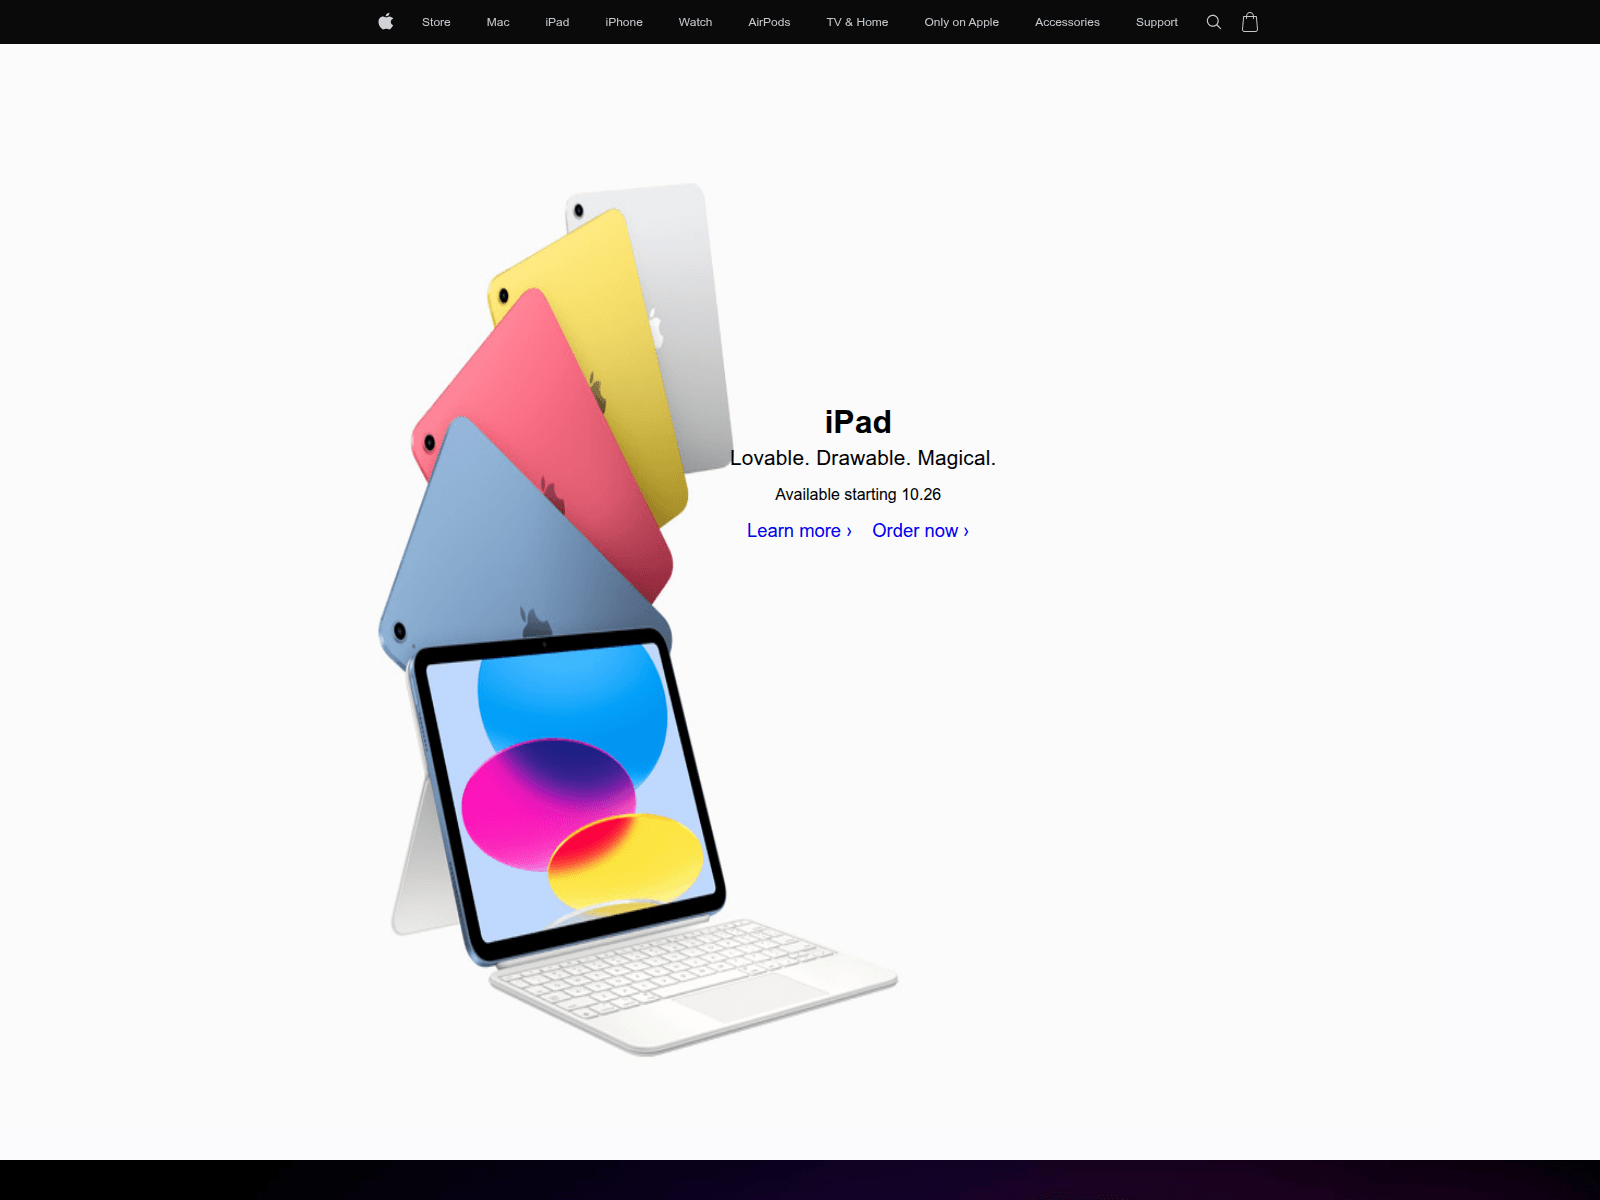The height and width of the screenshot is (1200, 1600).
Task: Click the 'Lovable. Drawable. Magical.' tagline
Action: click(862, 458)
